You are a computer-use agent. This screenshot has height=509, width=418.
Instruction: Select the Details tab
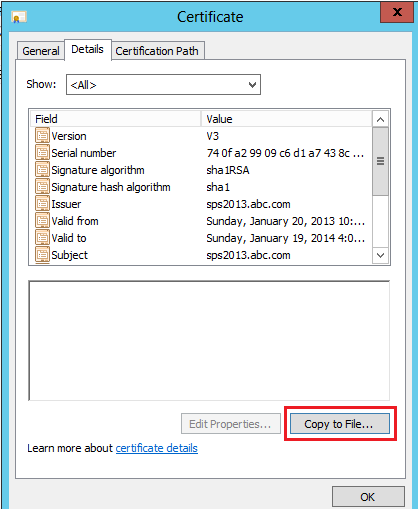(x=87, y=49)
